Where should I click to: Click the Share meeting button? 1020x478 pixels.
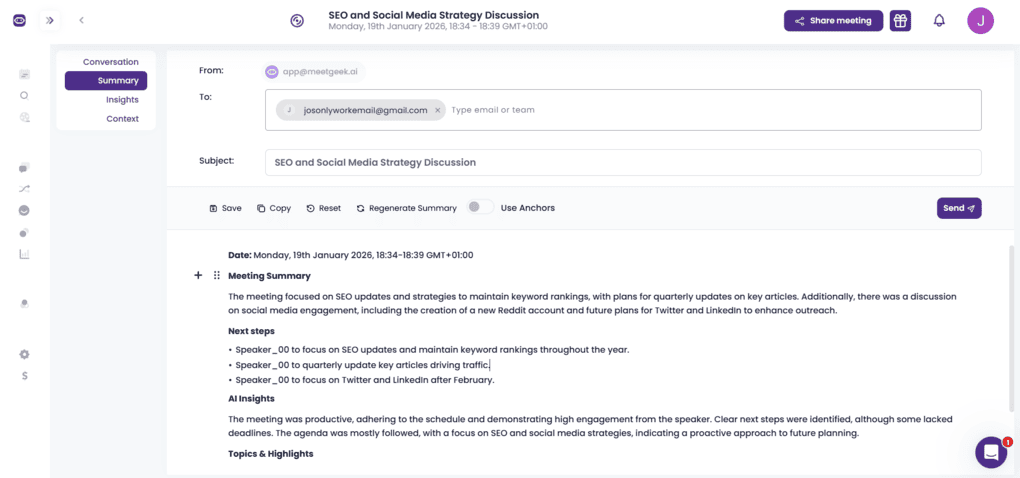[833, 21]
